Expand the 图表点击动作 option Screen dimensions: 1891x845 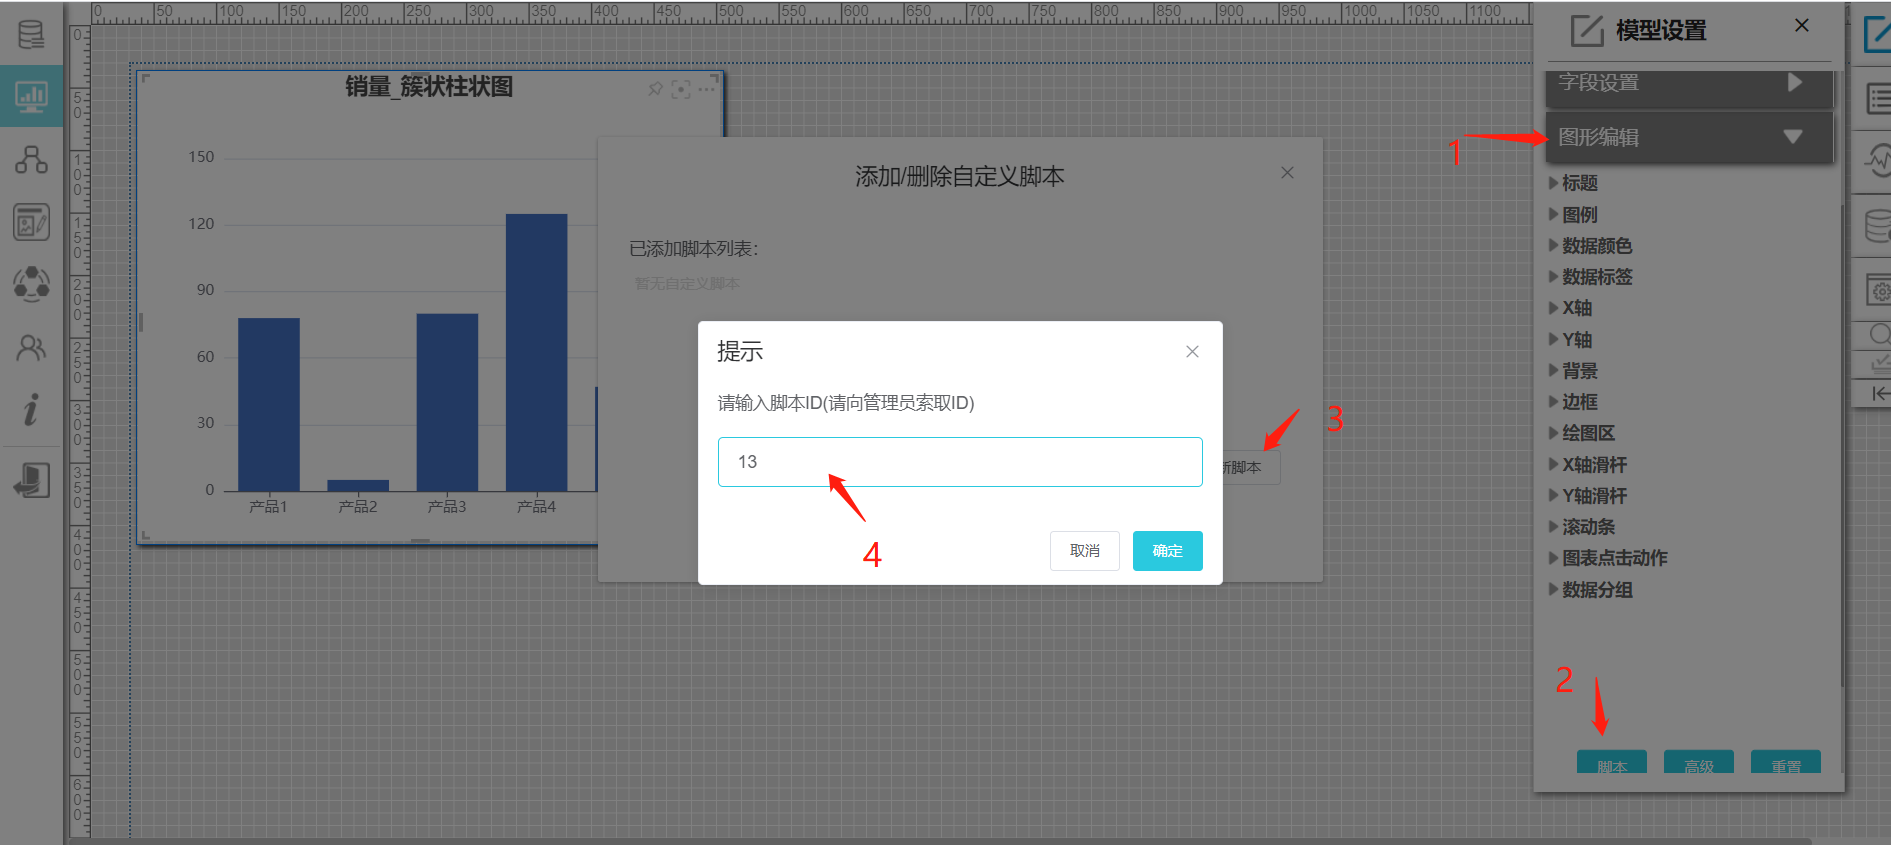1614,558
